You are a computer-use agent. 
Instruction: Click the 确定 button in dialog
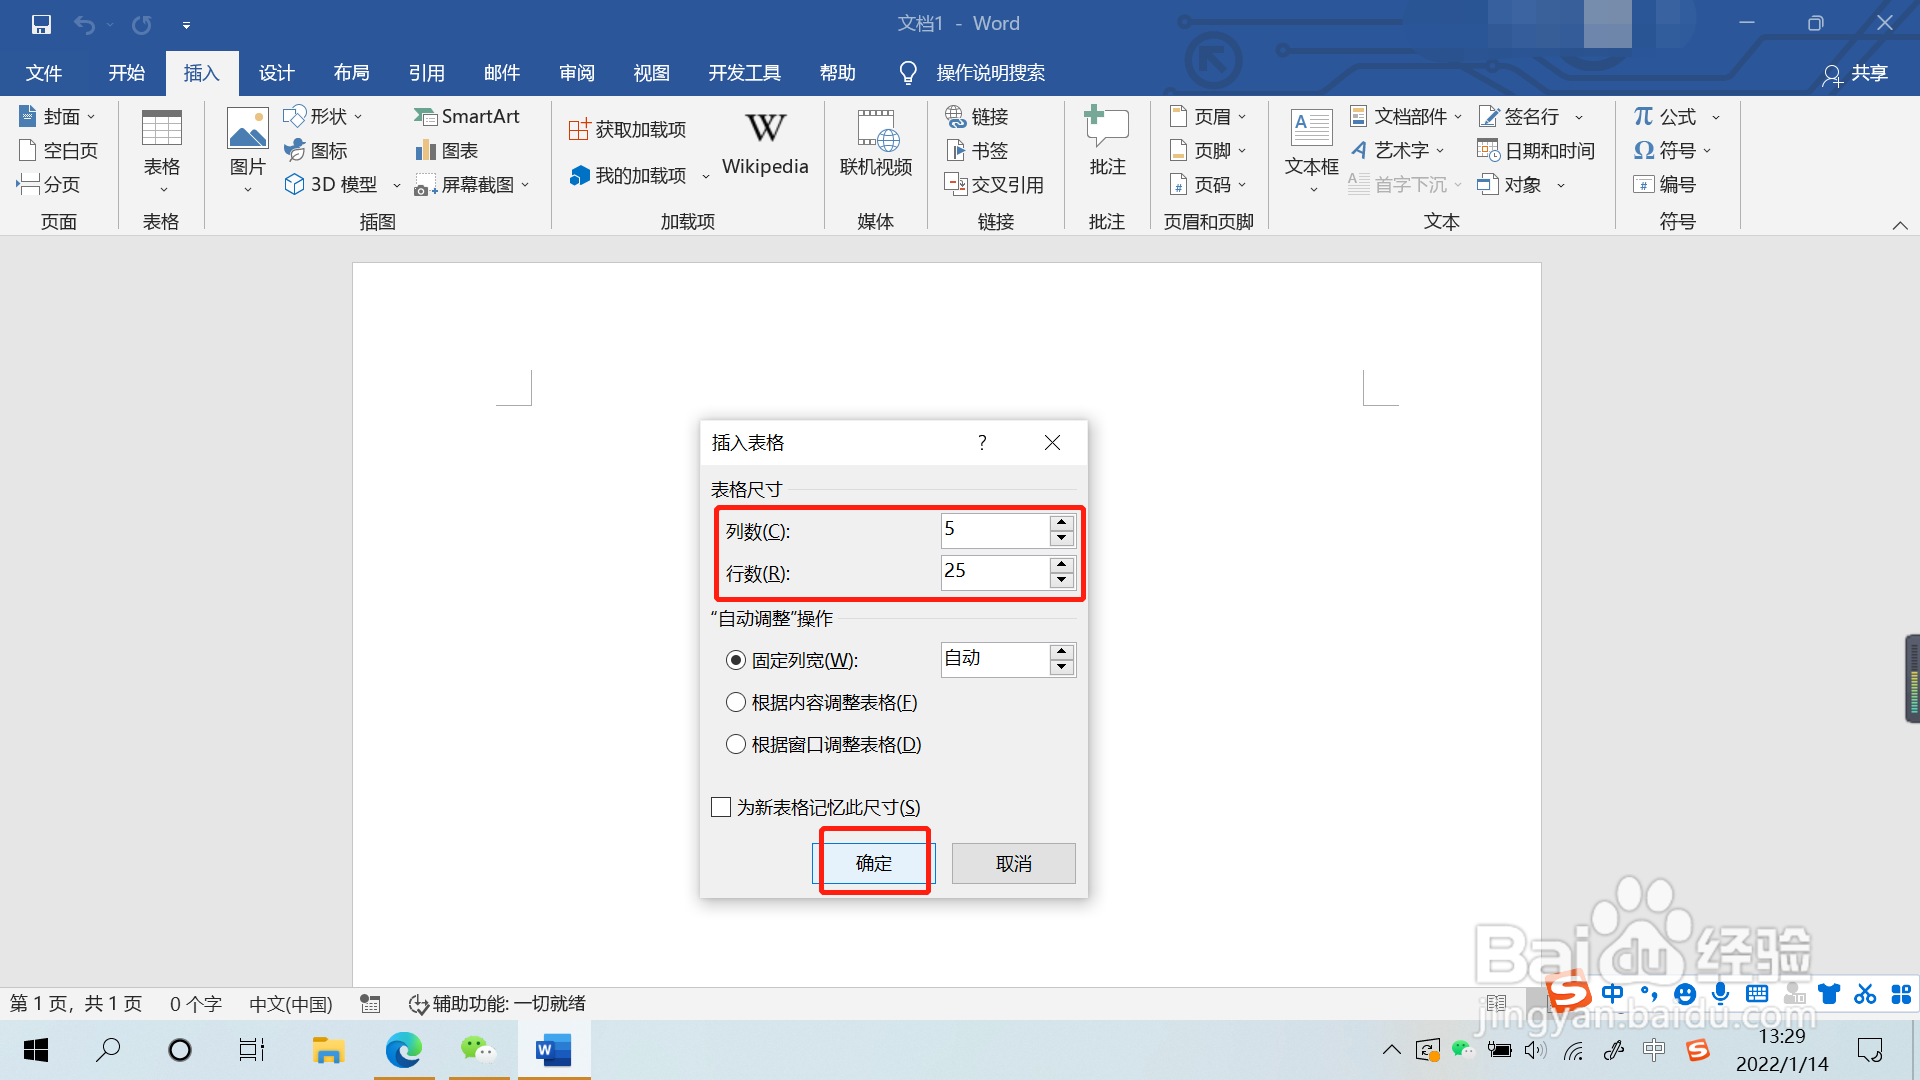(873, 863)
